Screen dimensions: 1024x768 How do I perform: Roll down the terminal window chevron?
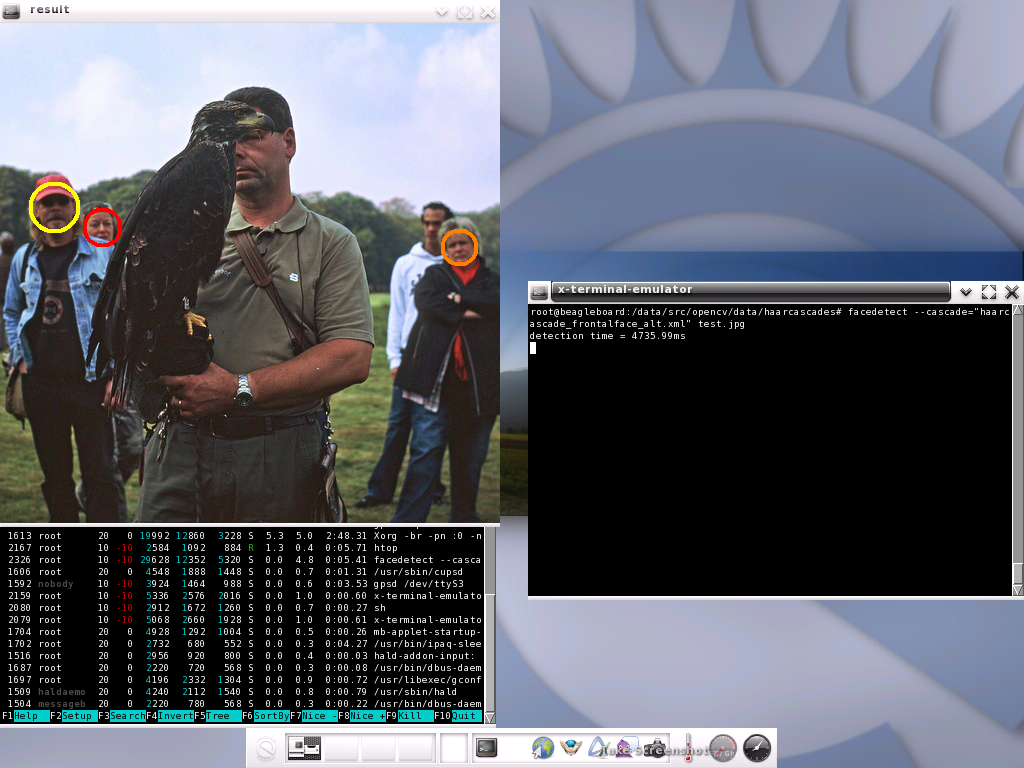tap(966, 292)
